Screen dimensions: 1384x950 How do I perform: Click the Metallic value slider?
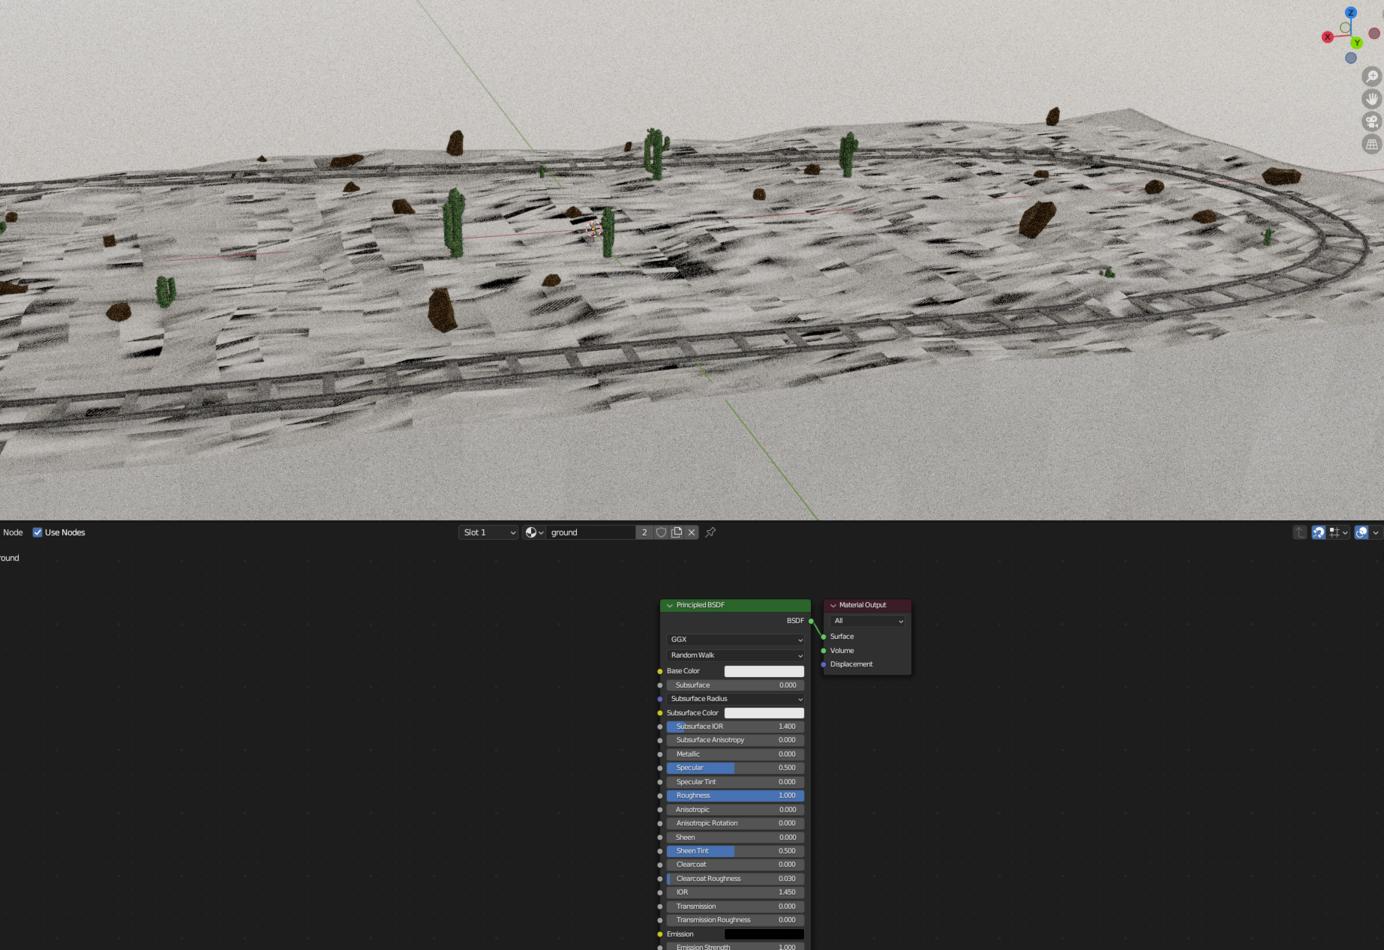[x=736, y=754]
